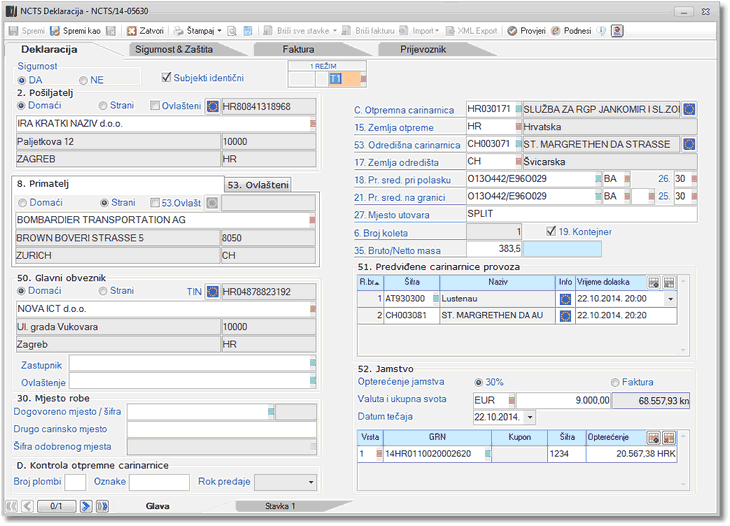Open Rok predaje dropdown

point(311,482)
